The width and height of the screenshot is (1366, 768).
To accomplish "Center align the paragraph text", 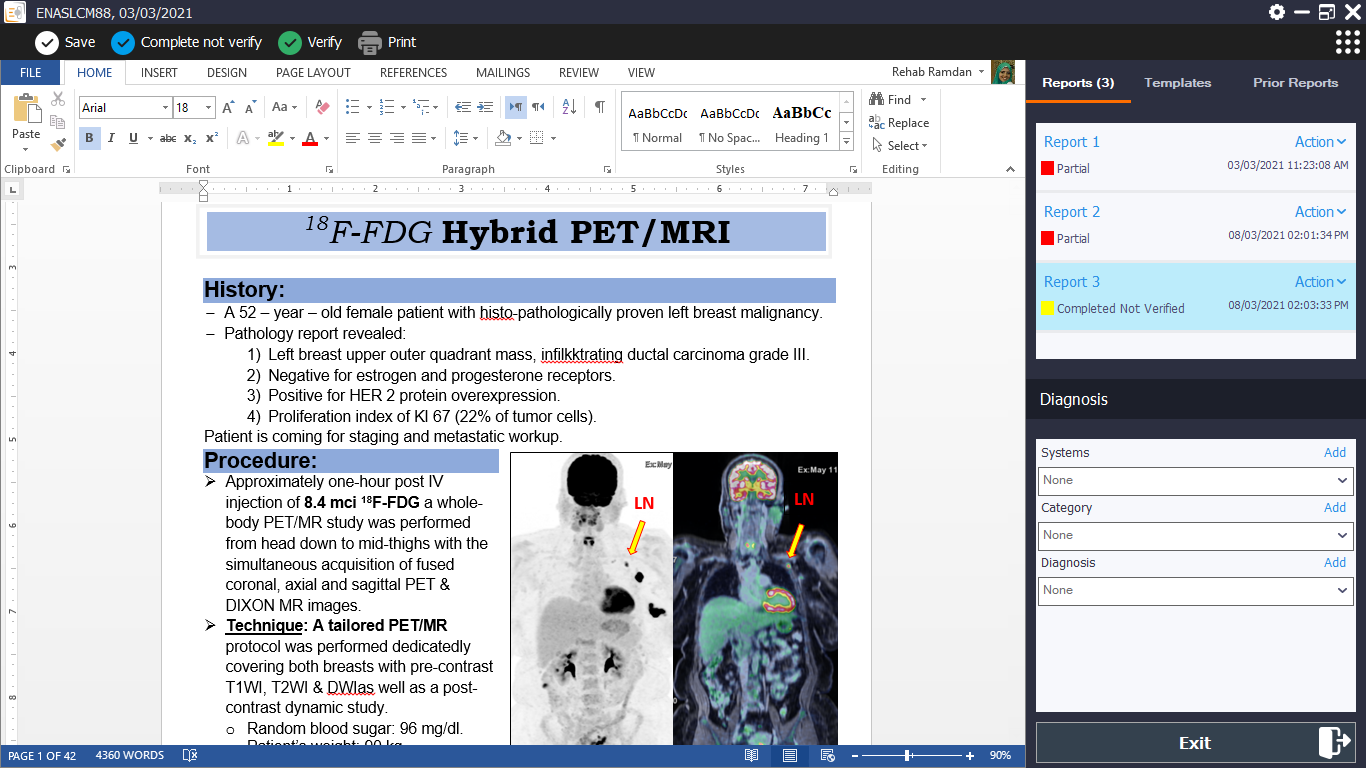I will pyautogui.click(x=374, y=138).
